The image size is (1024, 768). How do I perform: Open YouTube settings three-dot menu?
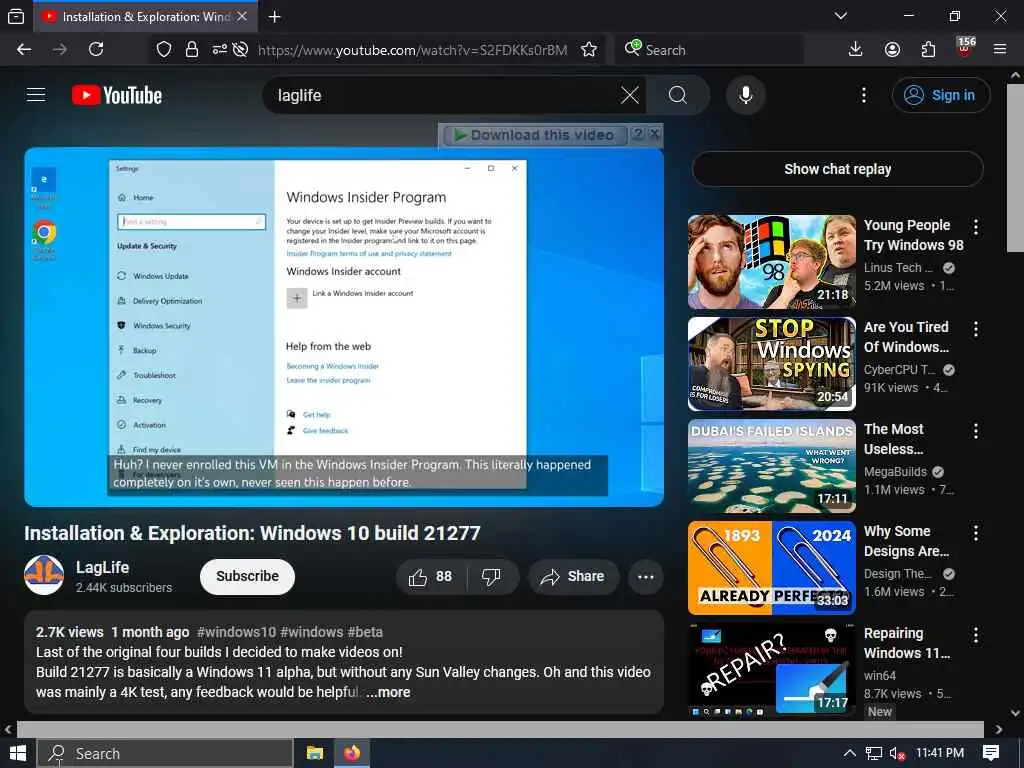tap(863, 95)
